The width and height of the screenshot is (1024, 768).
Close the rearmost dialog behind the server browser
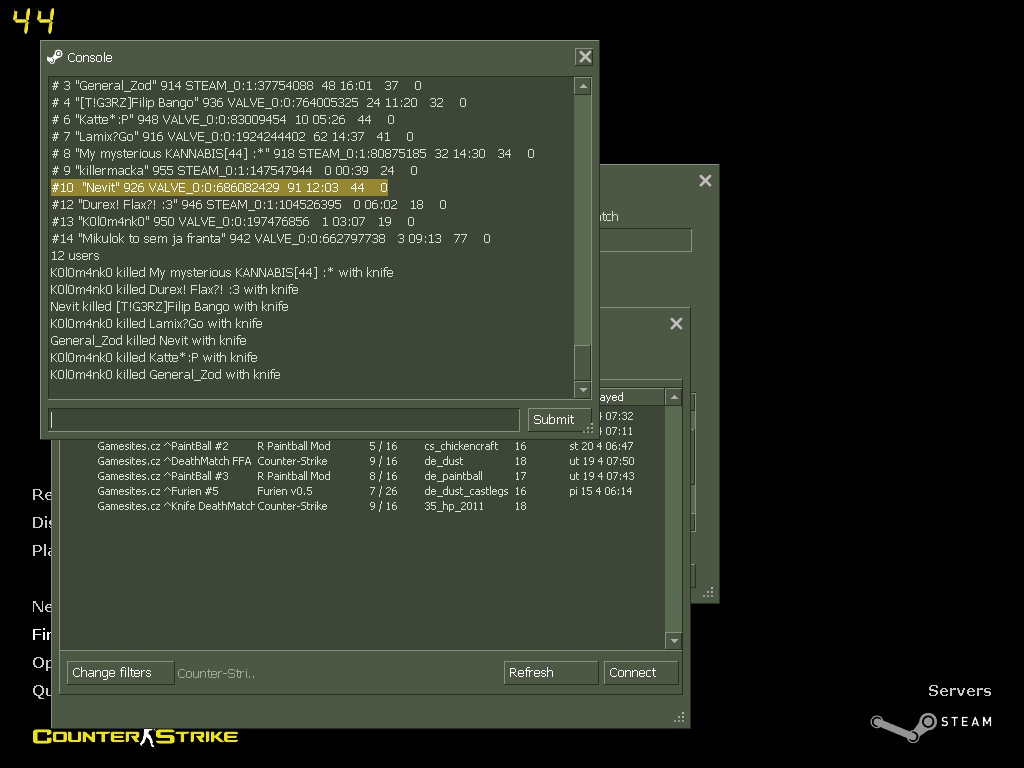[705, 181]
